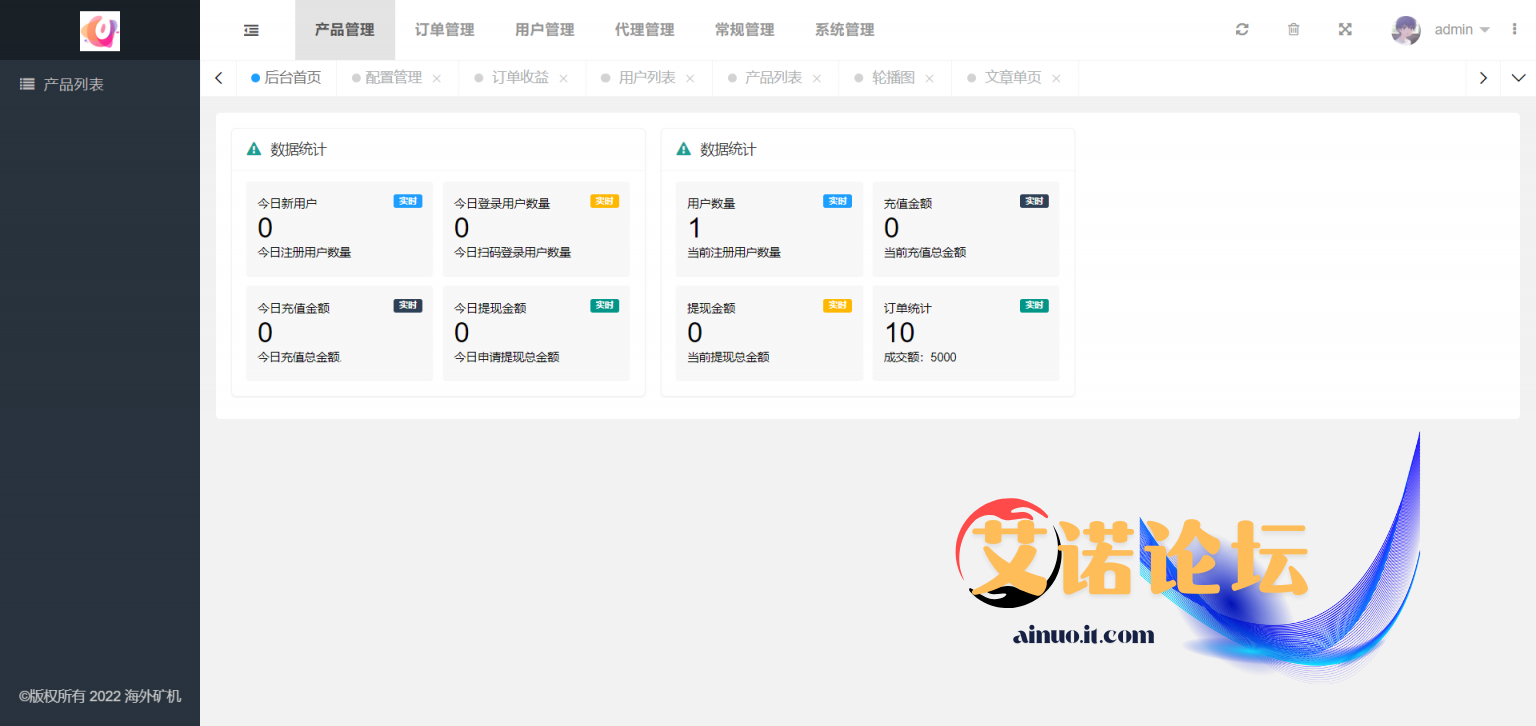The image size is (1536, 726).
Task: Open the vertical dots more menu
Action: click(1514, 30)
